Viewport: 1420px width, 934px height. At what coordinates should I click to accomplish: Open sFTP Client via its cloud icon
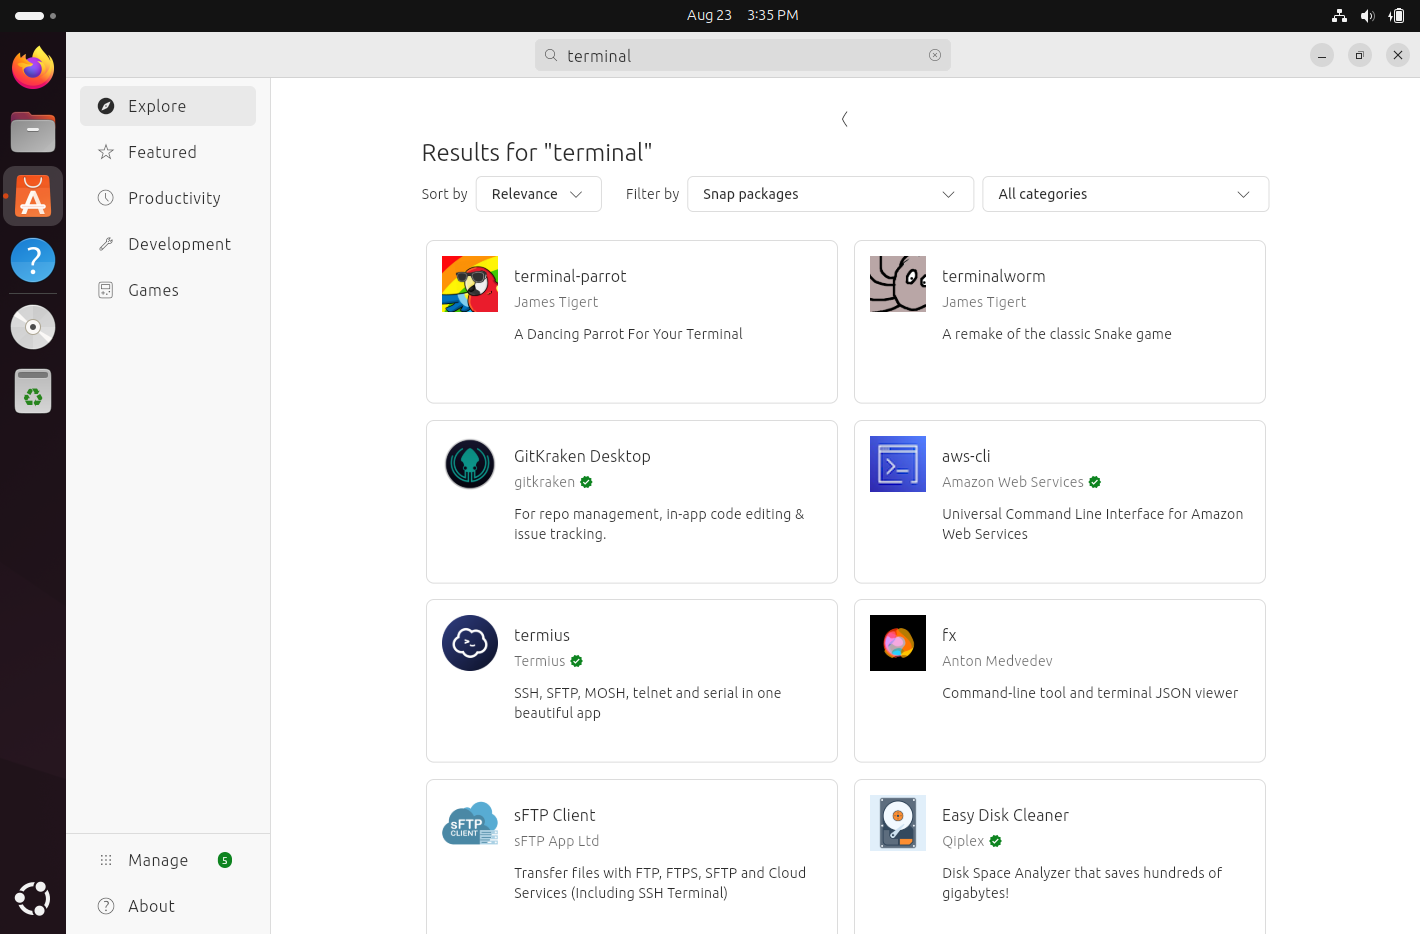[470, 823]
